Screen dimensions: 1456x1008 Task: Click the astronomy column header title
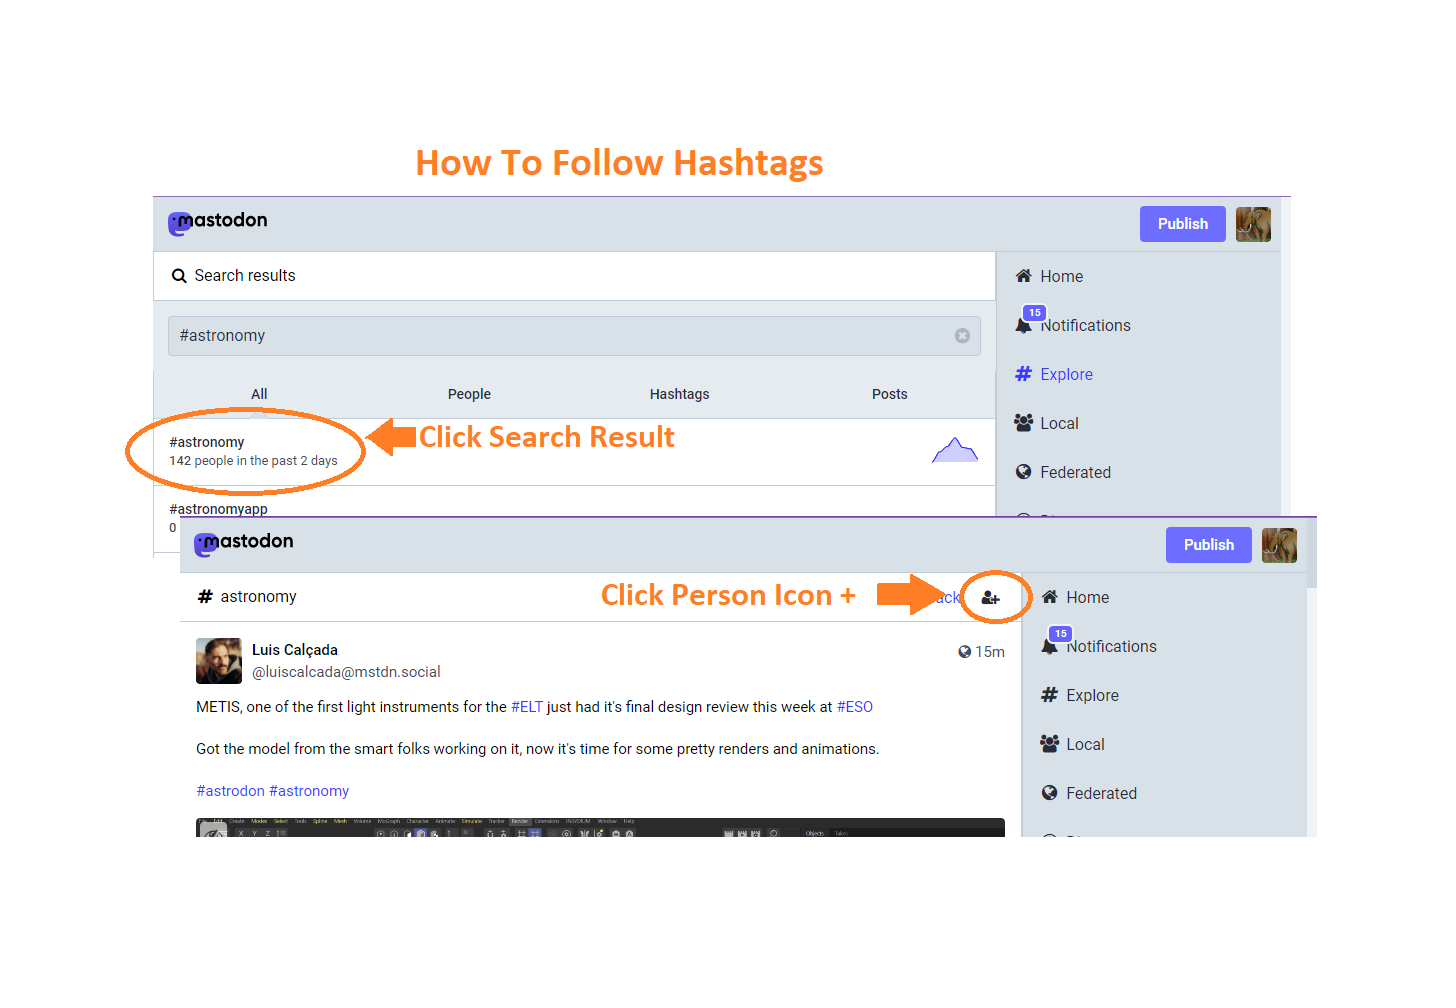click(258, 597)
